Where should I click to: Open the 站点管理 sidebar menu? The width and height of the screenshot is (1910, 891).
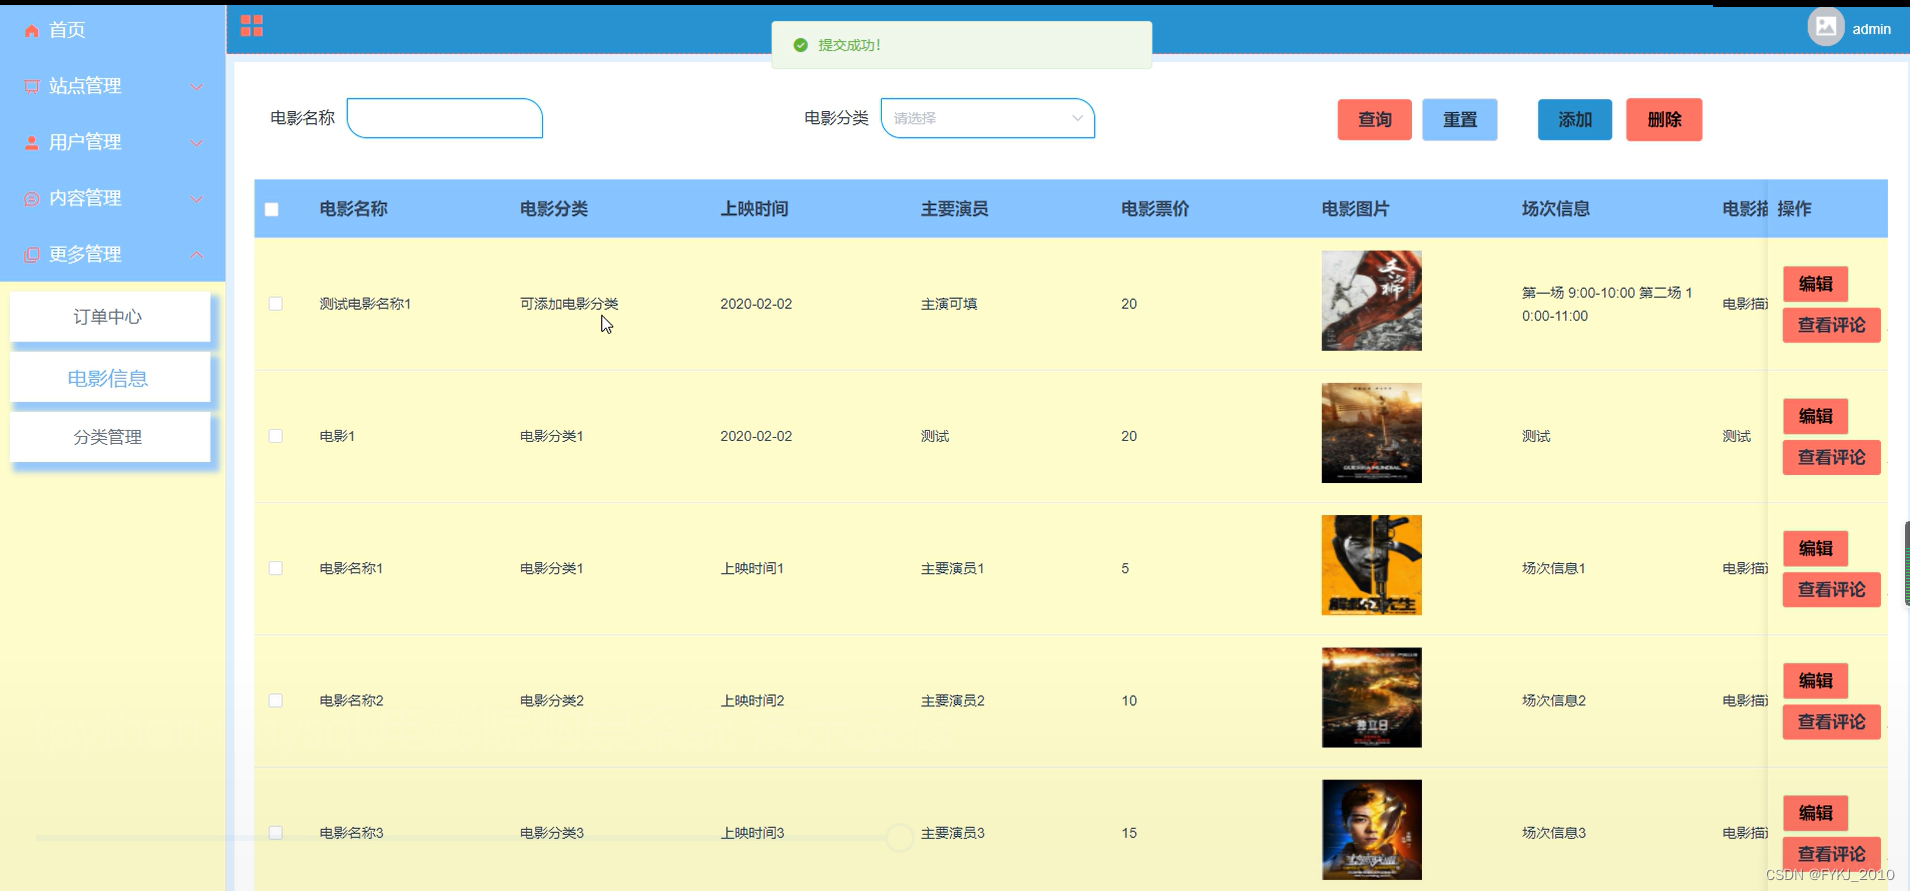112,86
